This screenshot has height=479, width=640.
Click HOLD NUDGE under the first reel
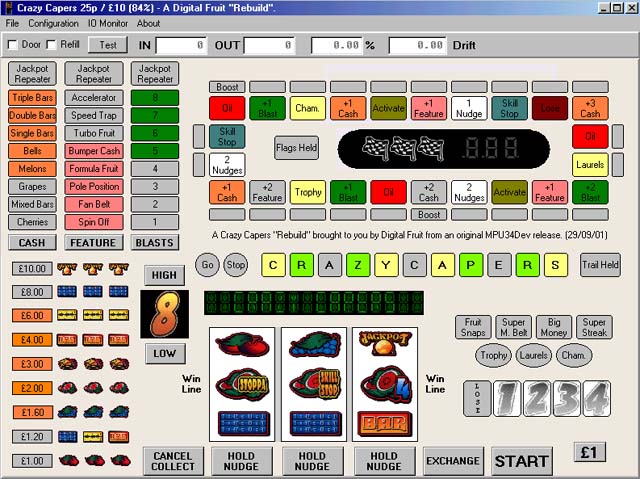241,461
